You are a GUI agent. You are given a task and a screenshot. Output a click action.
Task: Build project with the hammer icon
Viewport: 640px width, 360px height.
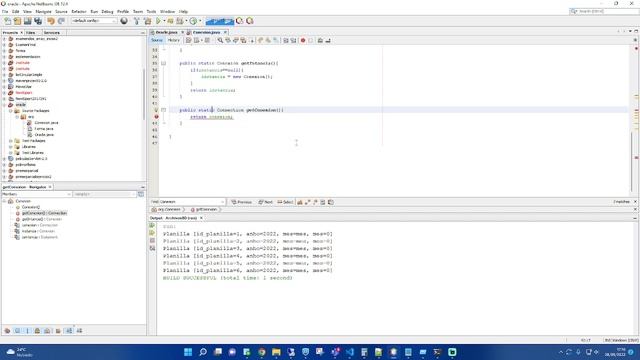click(137, 21)
